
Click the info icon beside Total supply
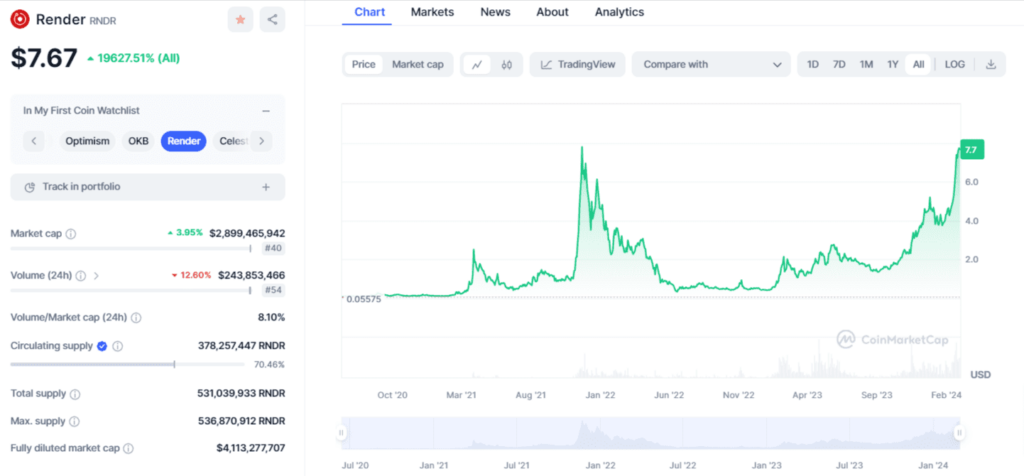[x=75, y=395]
